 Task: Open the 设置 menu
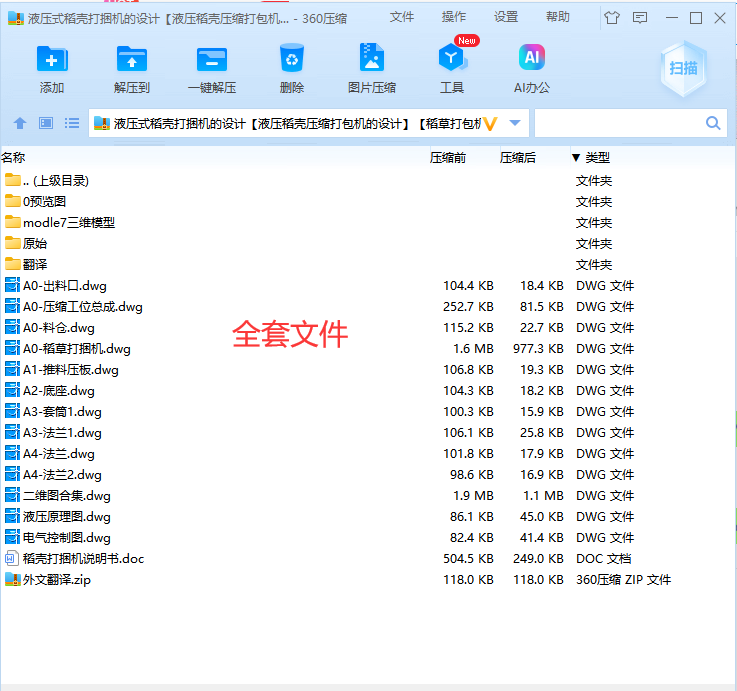click(x=506, y=17)
